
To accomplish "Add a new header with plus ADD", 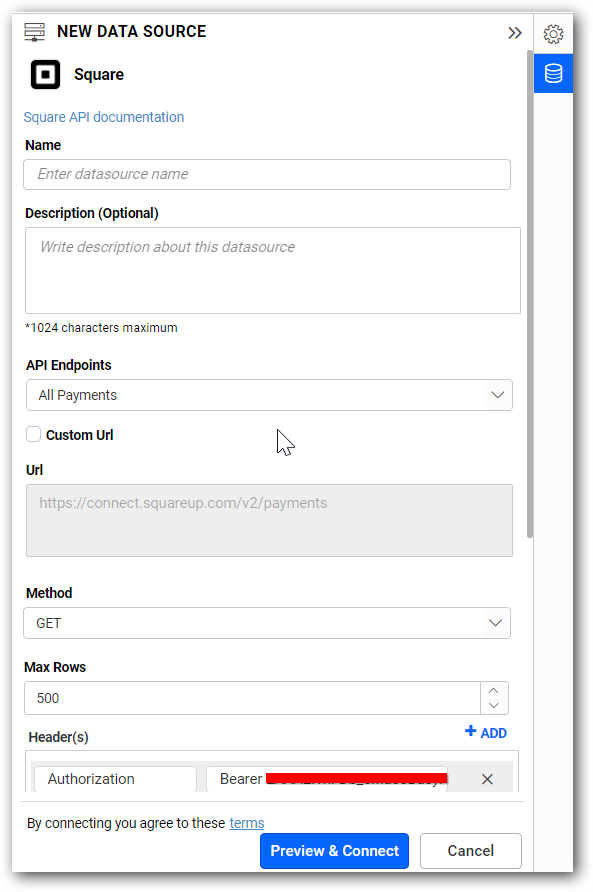I will tap(485, 732).
